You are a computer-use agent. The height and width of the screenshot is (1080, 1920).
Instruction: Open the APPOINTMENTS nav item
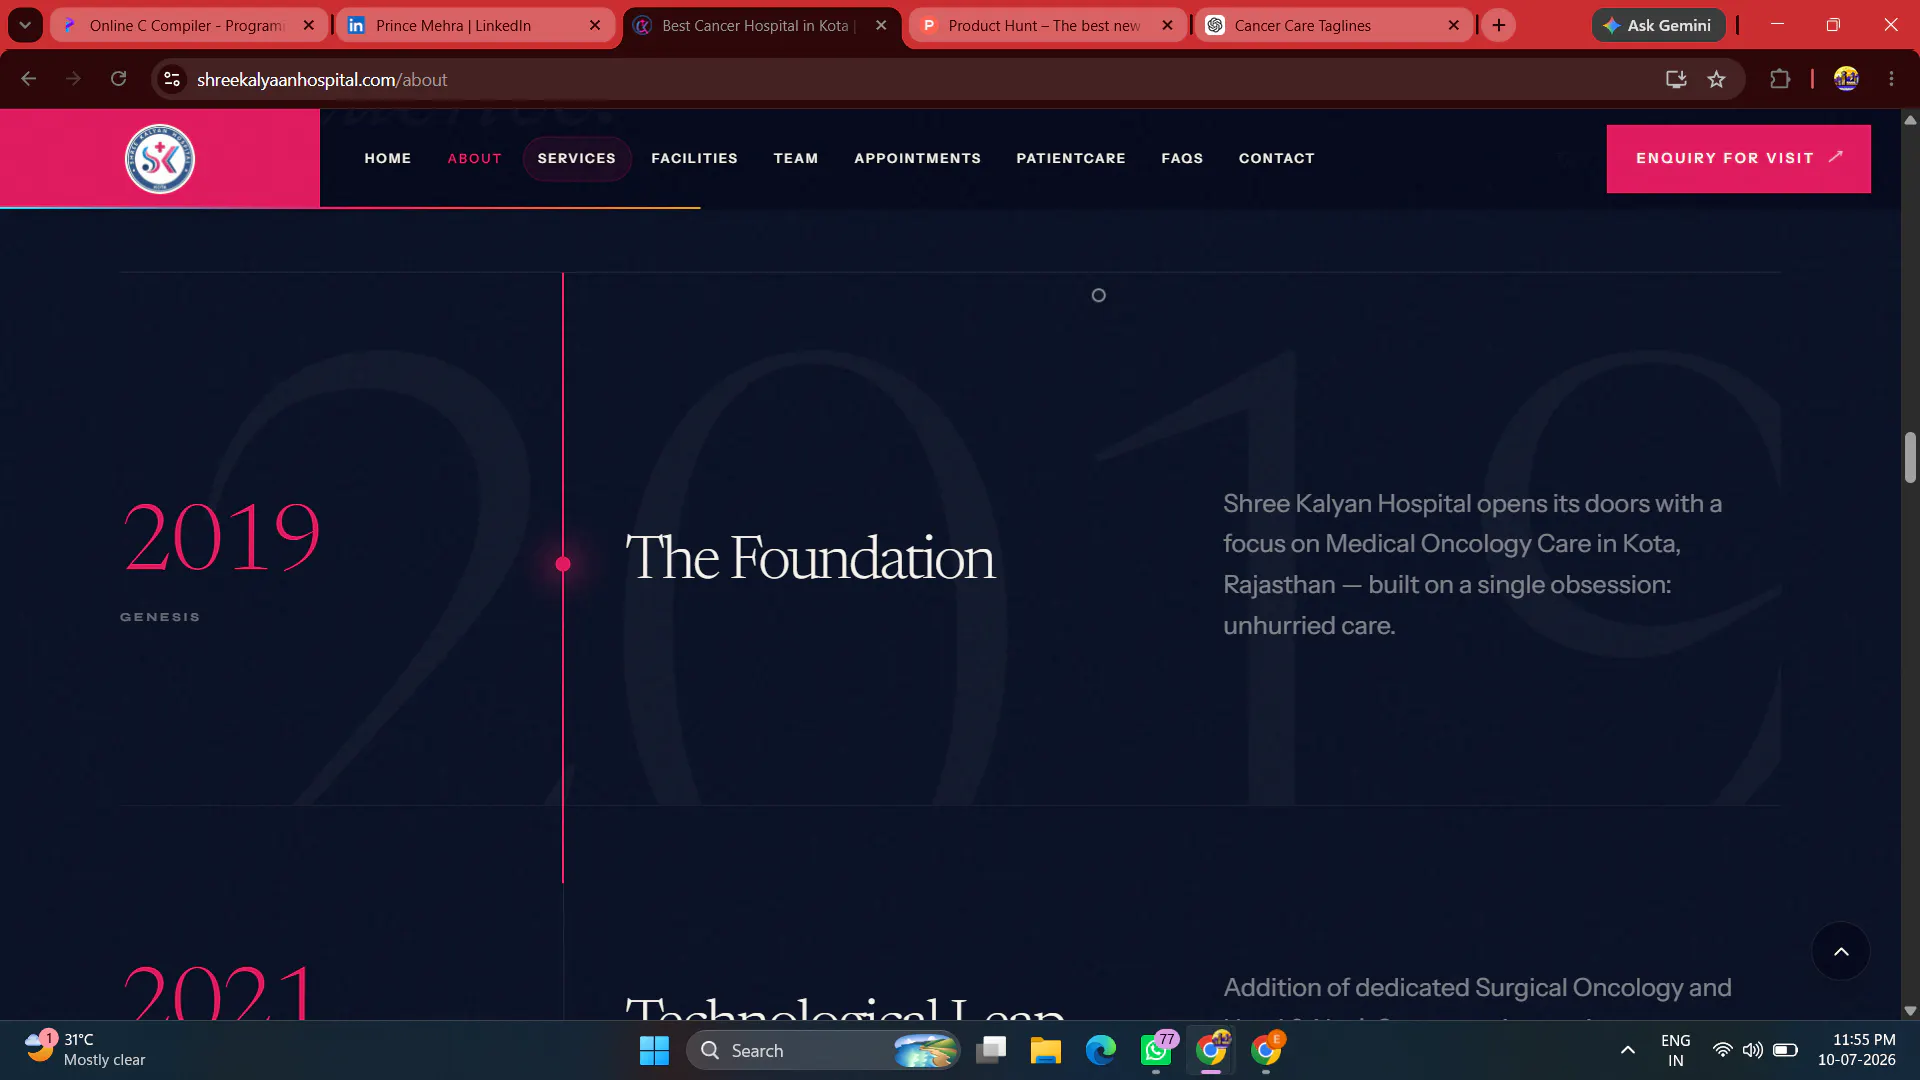pos(918,159)
